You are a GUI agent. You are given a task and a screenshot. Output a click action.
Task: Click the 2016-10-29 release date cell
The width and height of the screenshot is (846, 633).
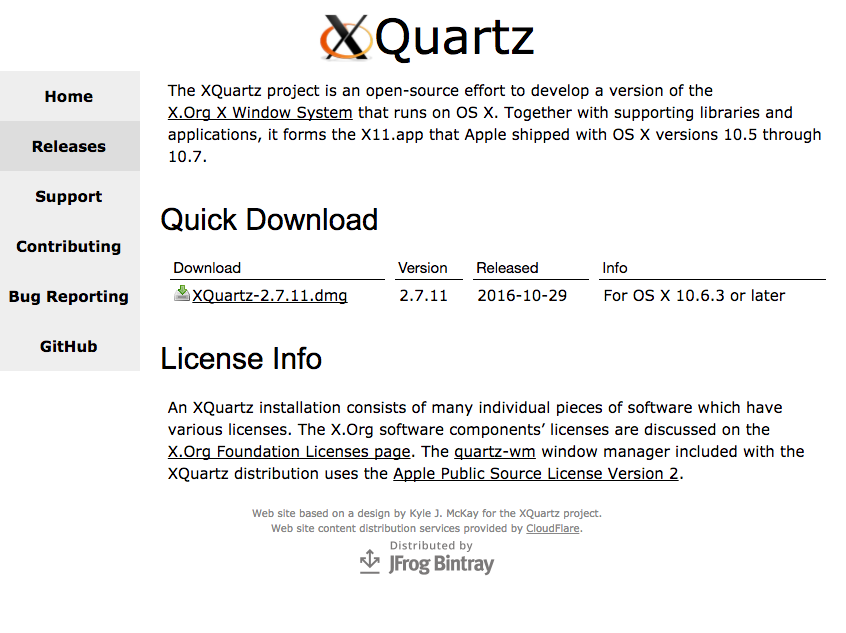click(522, 296)
